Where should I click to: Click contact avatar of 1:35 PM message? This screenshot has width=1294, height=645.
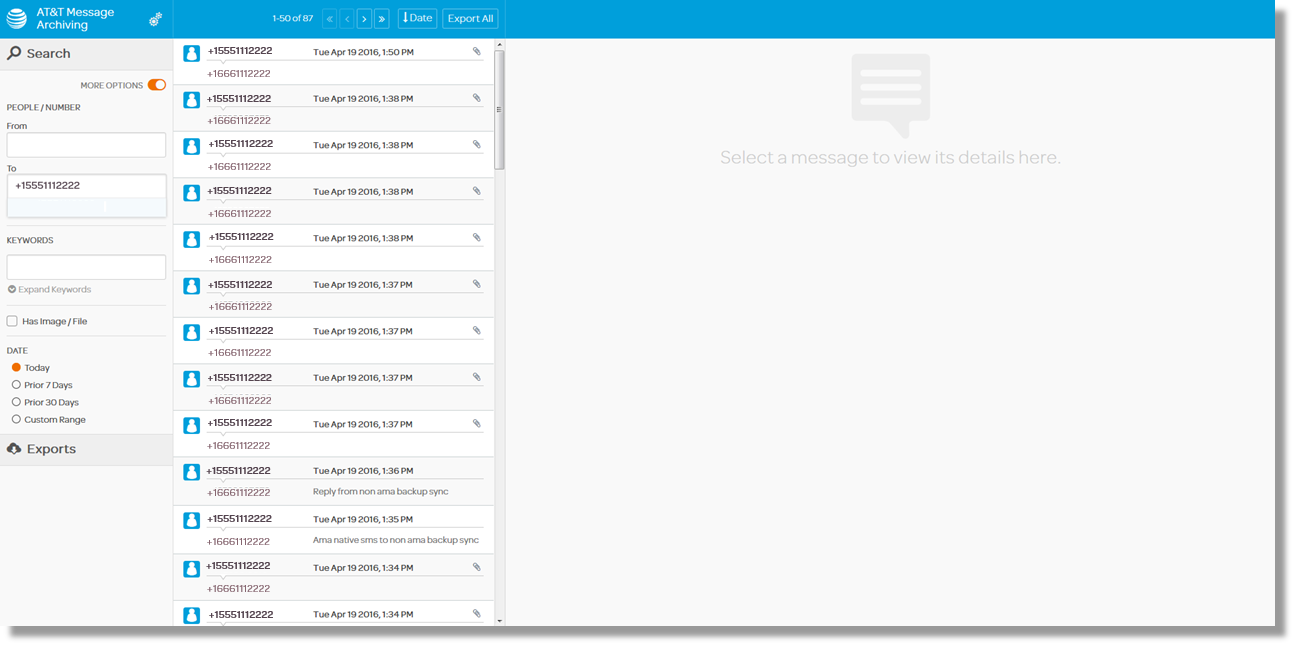192,521
